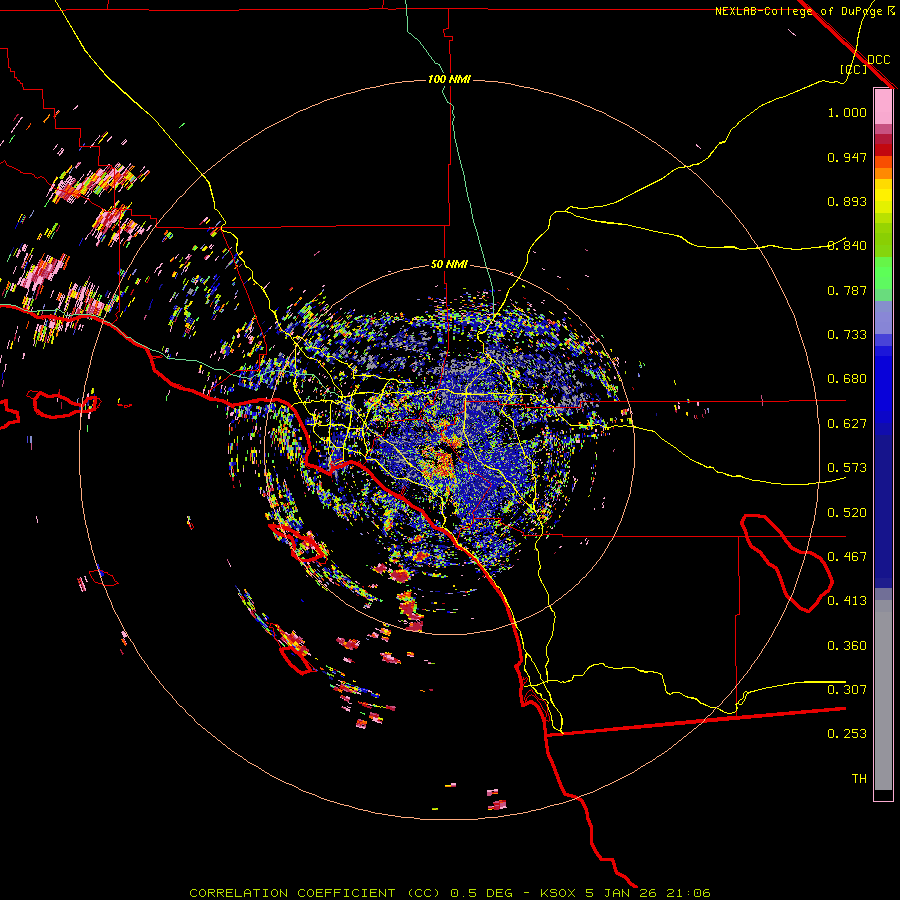The image size is (900, 900).
Task: Pick the gray lower section of color scale
Action: tap(883, 695)
